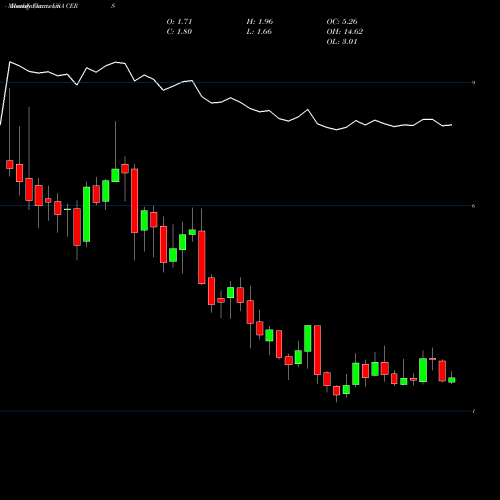The height and width of the screenshot is (500, 500).
Task: Select the last green candlestick on the chart
Action: [x=452, y=380]
